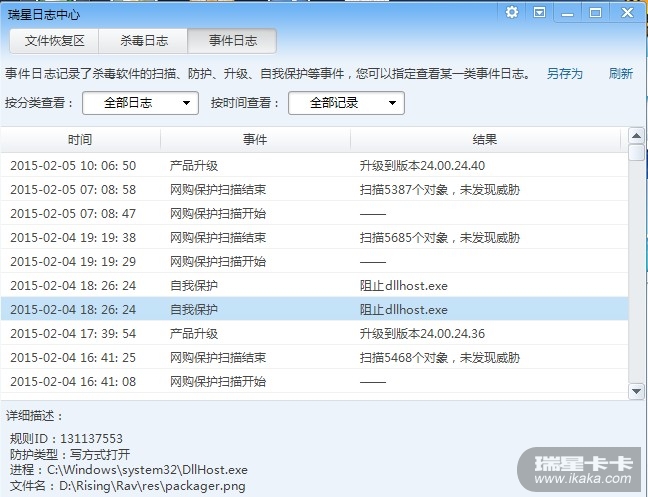Switch to 文件恢复区 tab
Image resolution: width=648 pixels, height=497 pixels.
54,41
